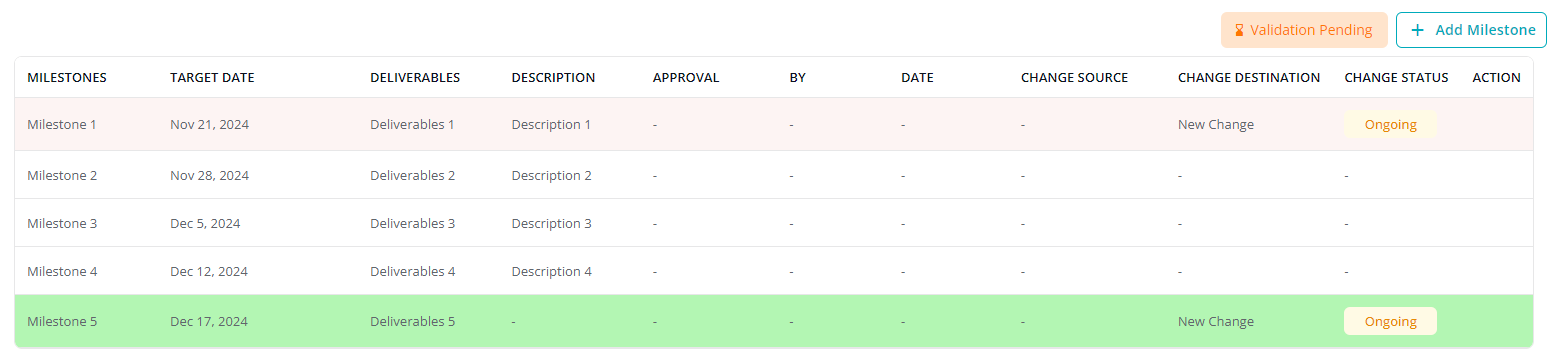Select the Milestone 3 cell

[x=62, y=223]
